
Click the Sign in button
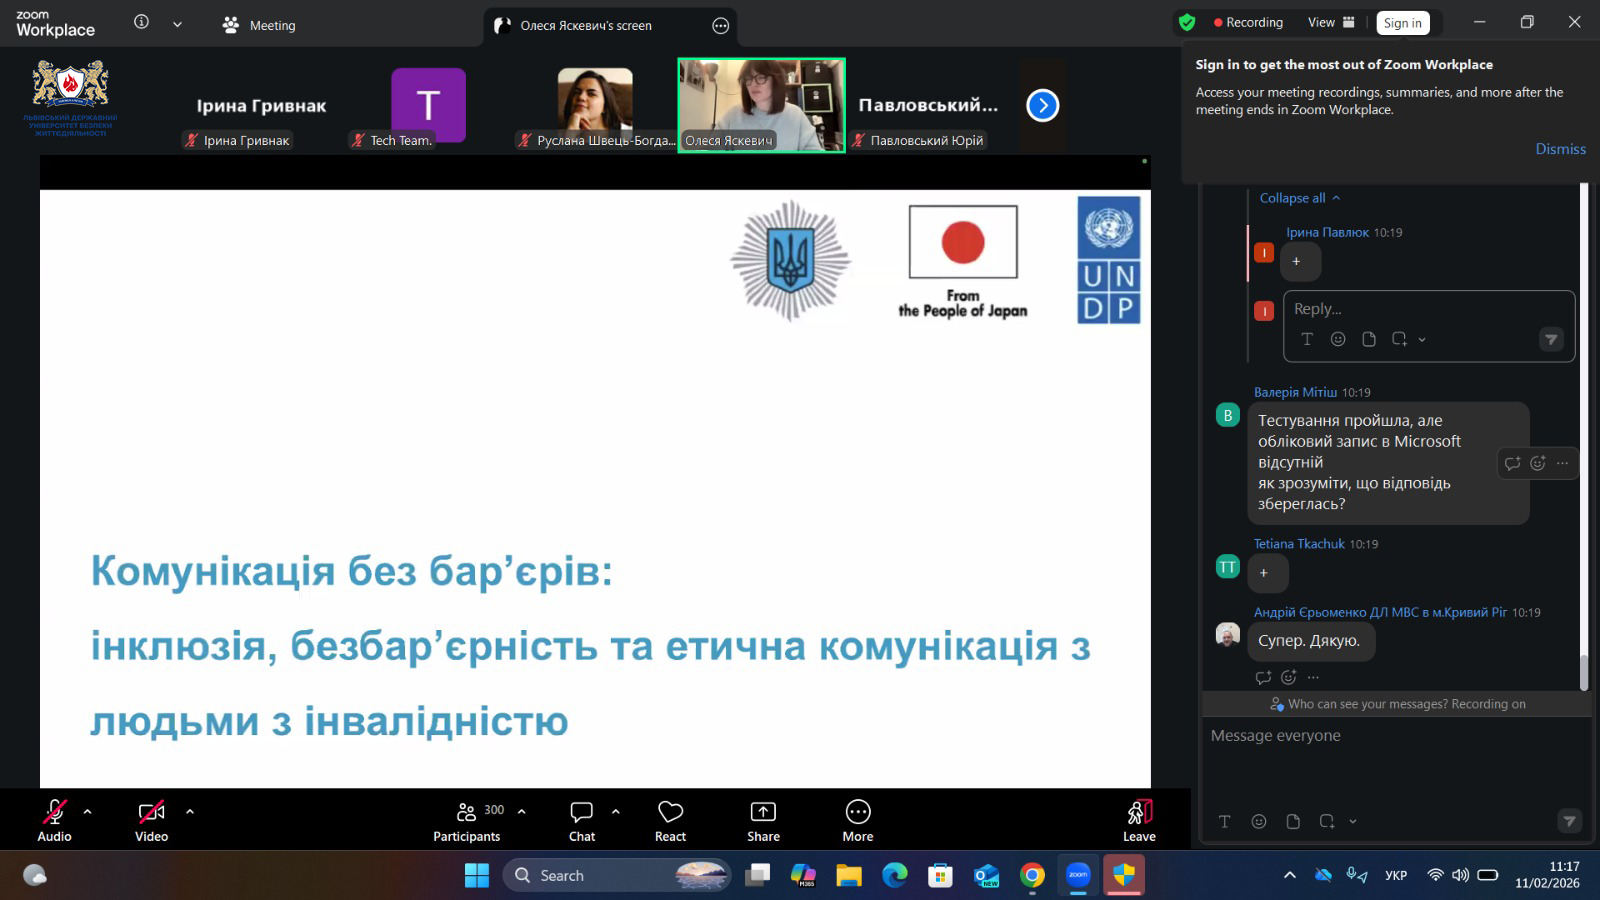(1402, 23)
